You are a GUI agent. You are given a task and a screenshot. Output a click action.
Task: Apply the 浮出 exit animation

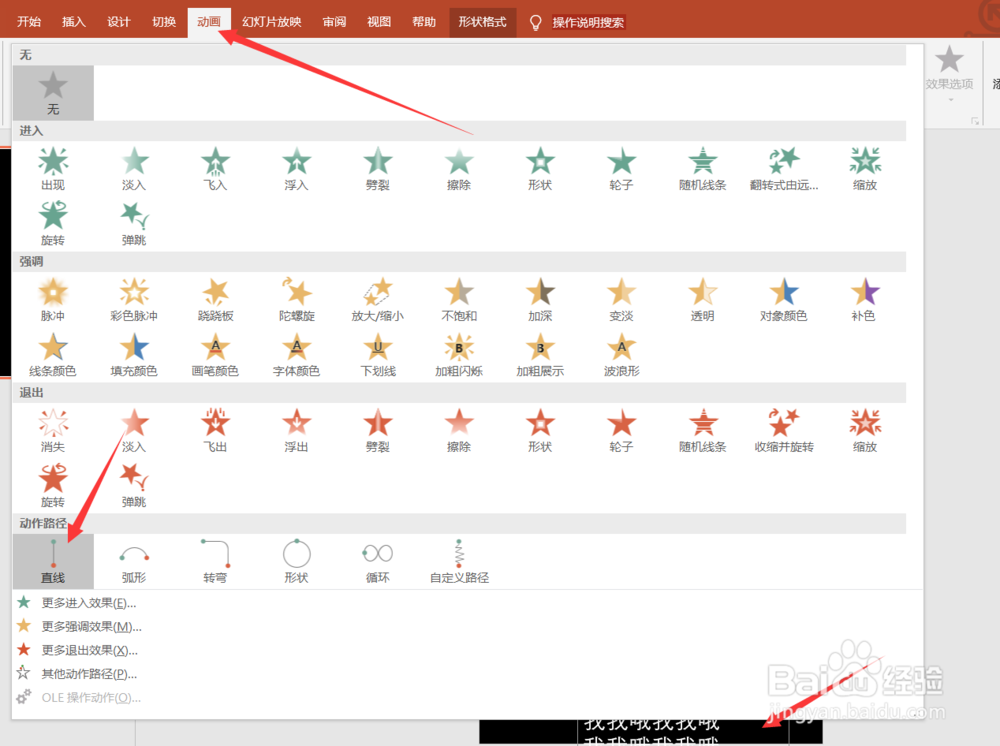pyautogui.click(x=297, y=430)
